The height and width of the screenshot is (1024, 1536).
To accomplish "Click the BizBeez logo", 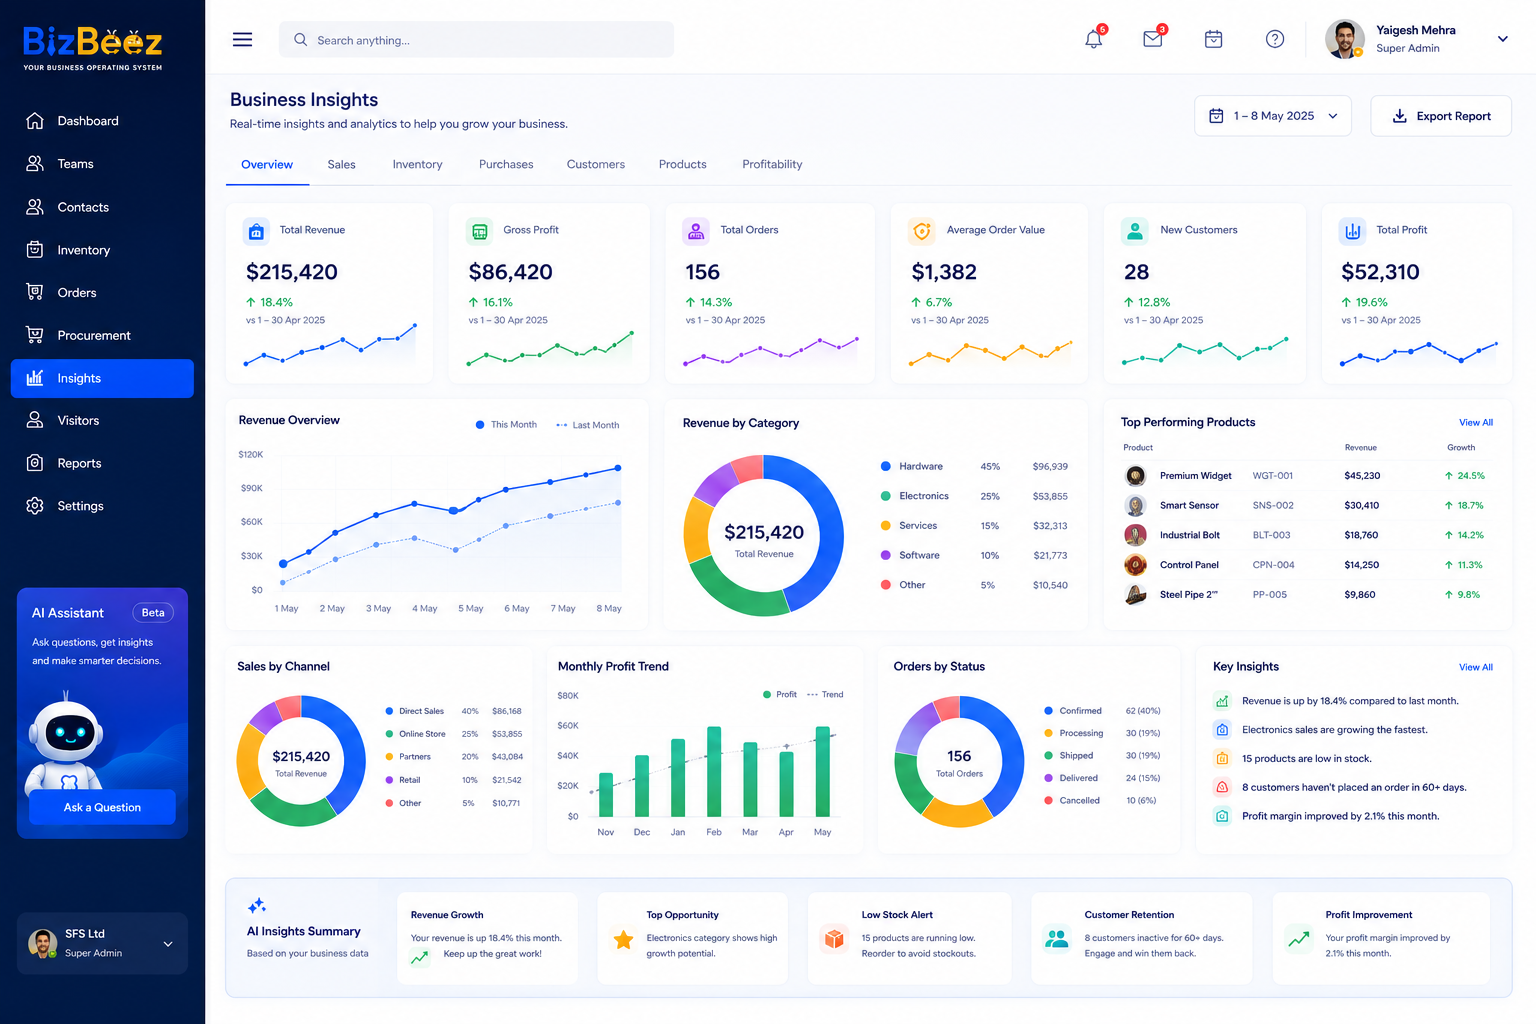I will tap(92, 49).
